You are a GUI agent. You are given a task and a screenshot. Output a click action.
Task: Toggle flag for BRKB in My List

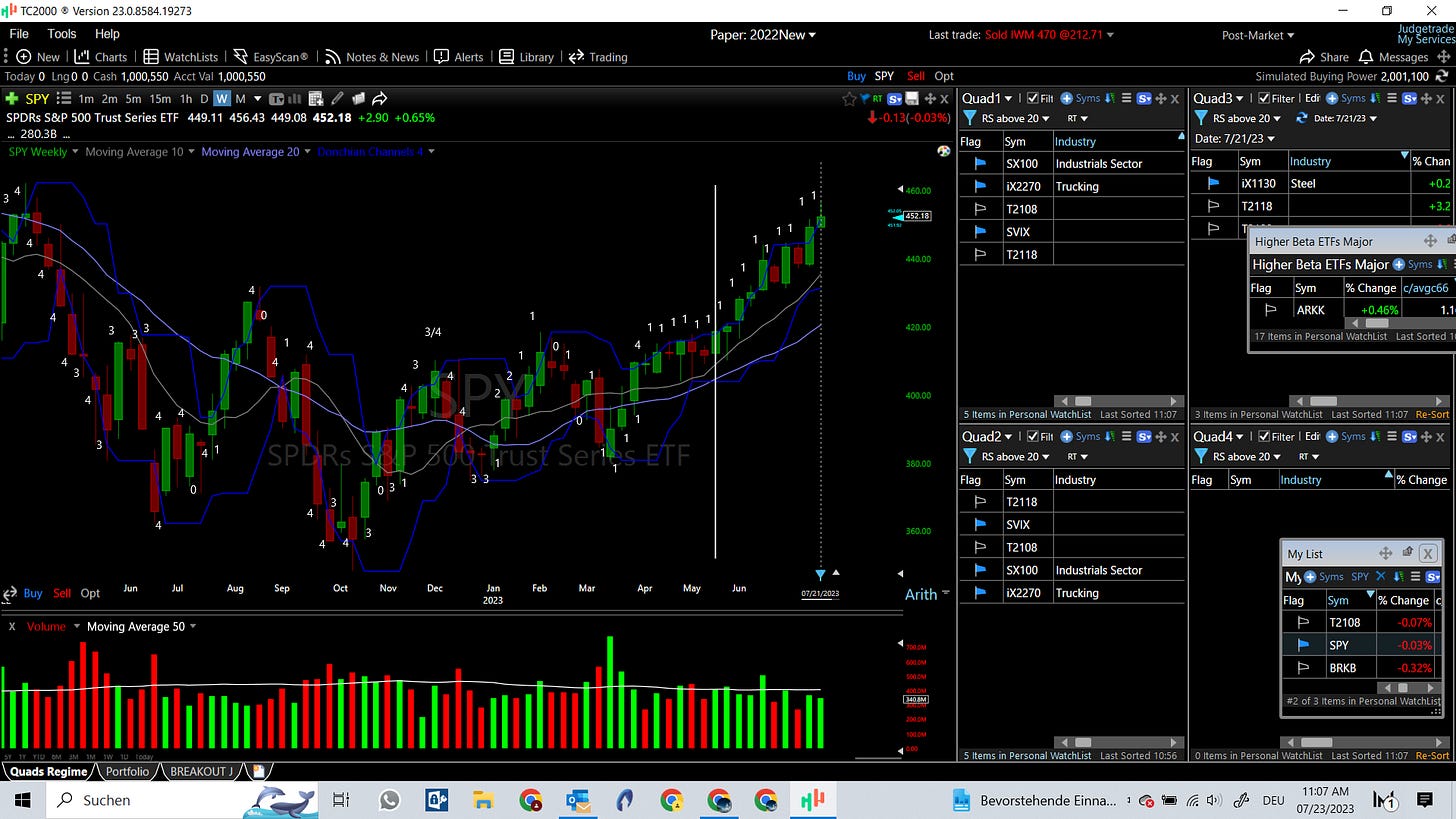[1303, 667]
